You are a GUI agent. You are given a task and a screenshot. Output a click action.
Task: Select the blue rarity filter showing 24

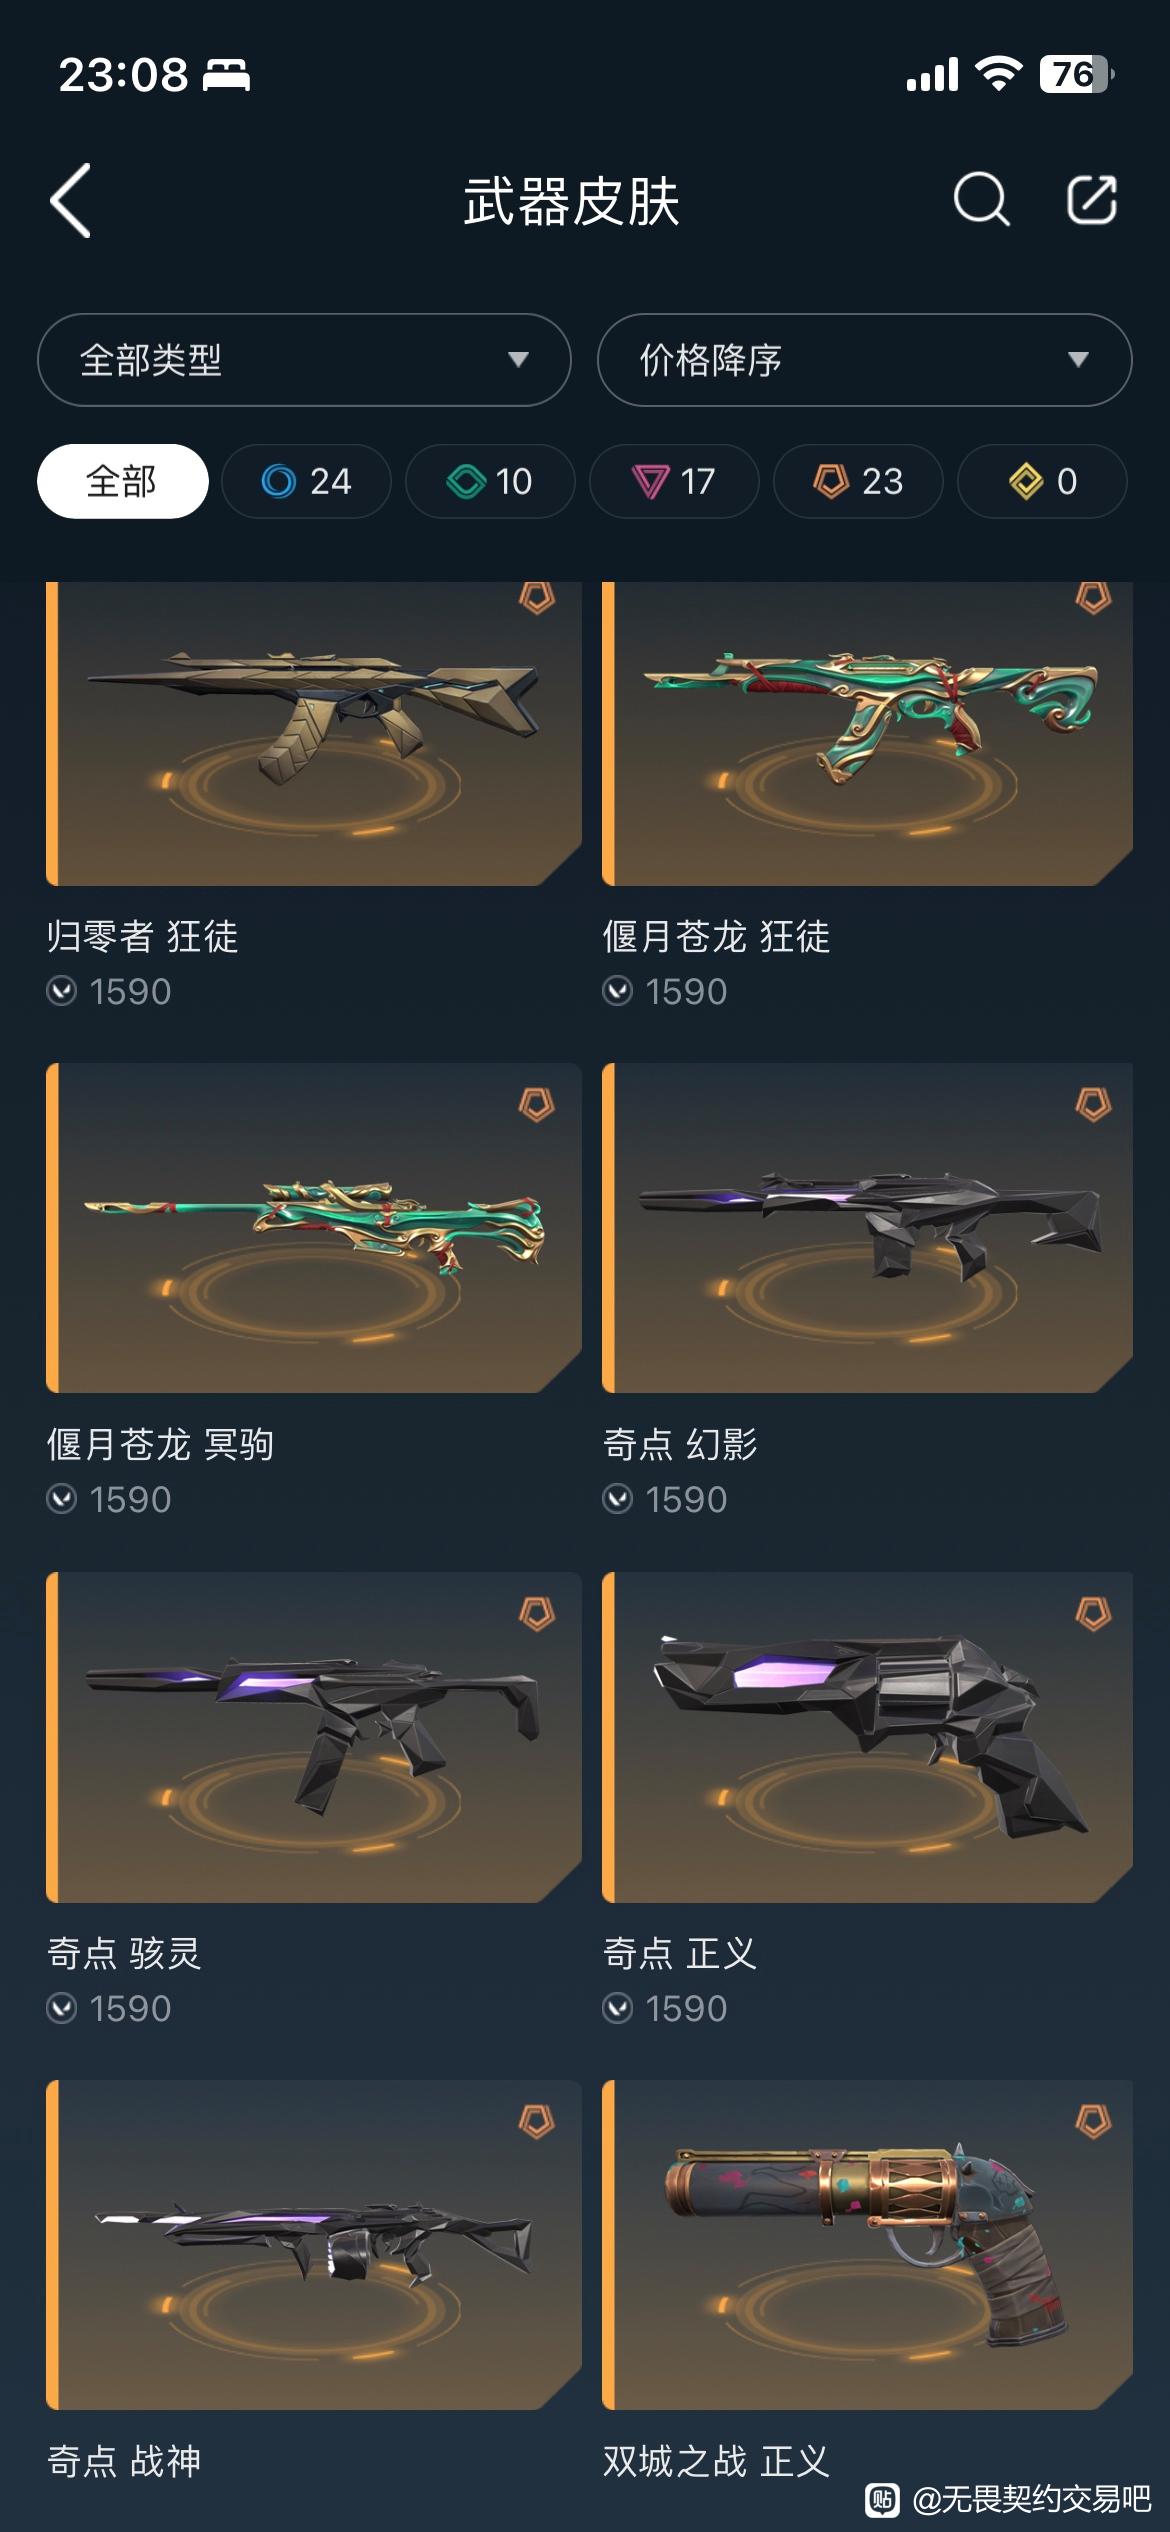306,481
